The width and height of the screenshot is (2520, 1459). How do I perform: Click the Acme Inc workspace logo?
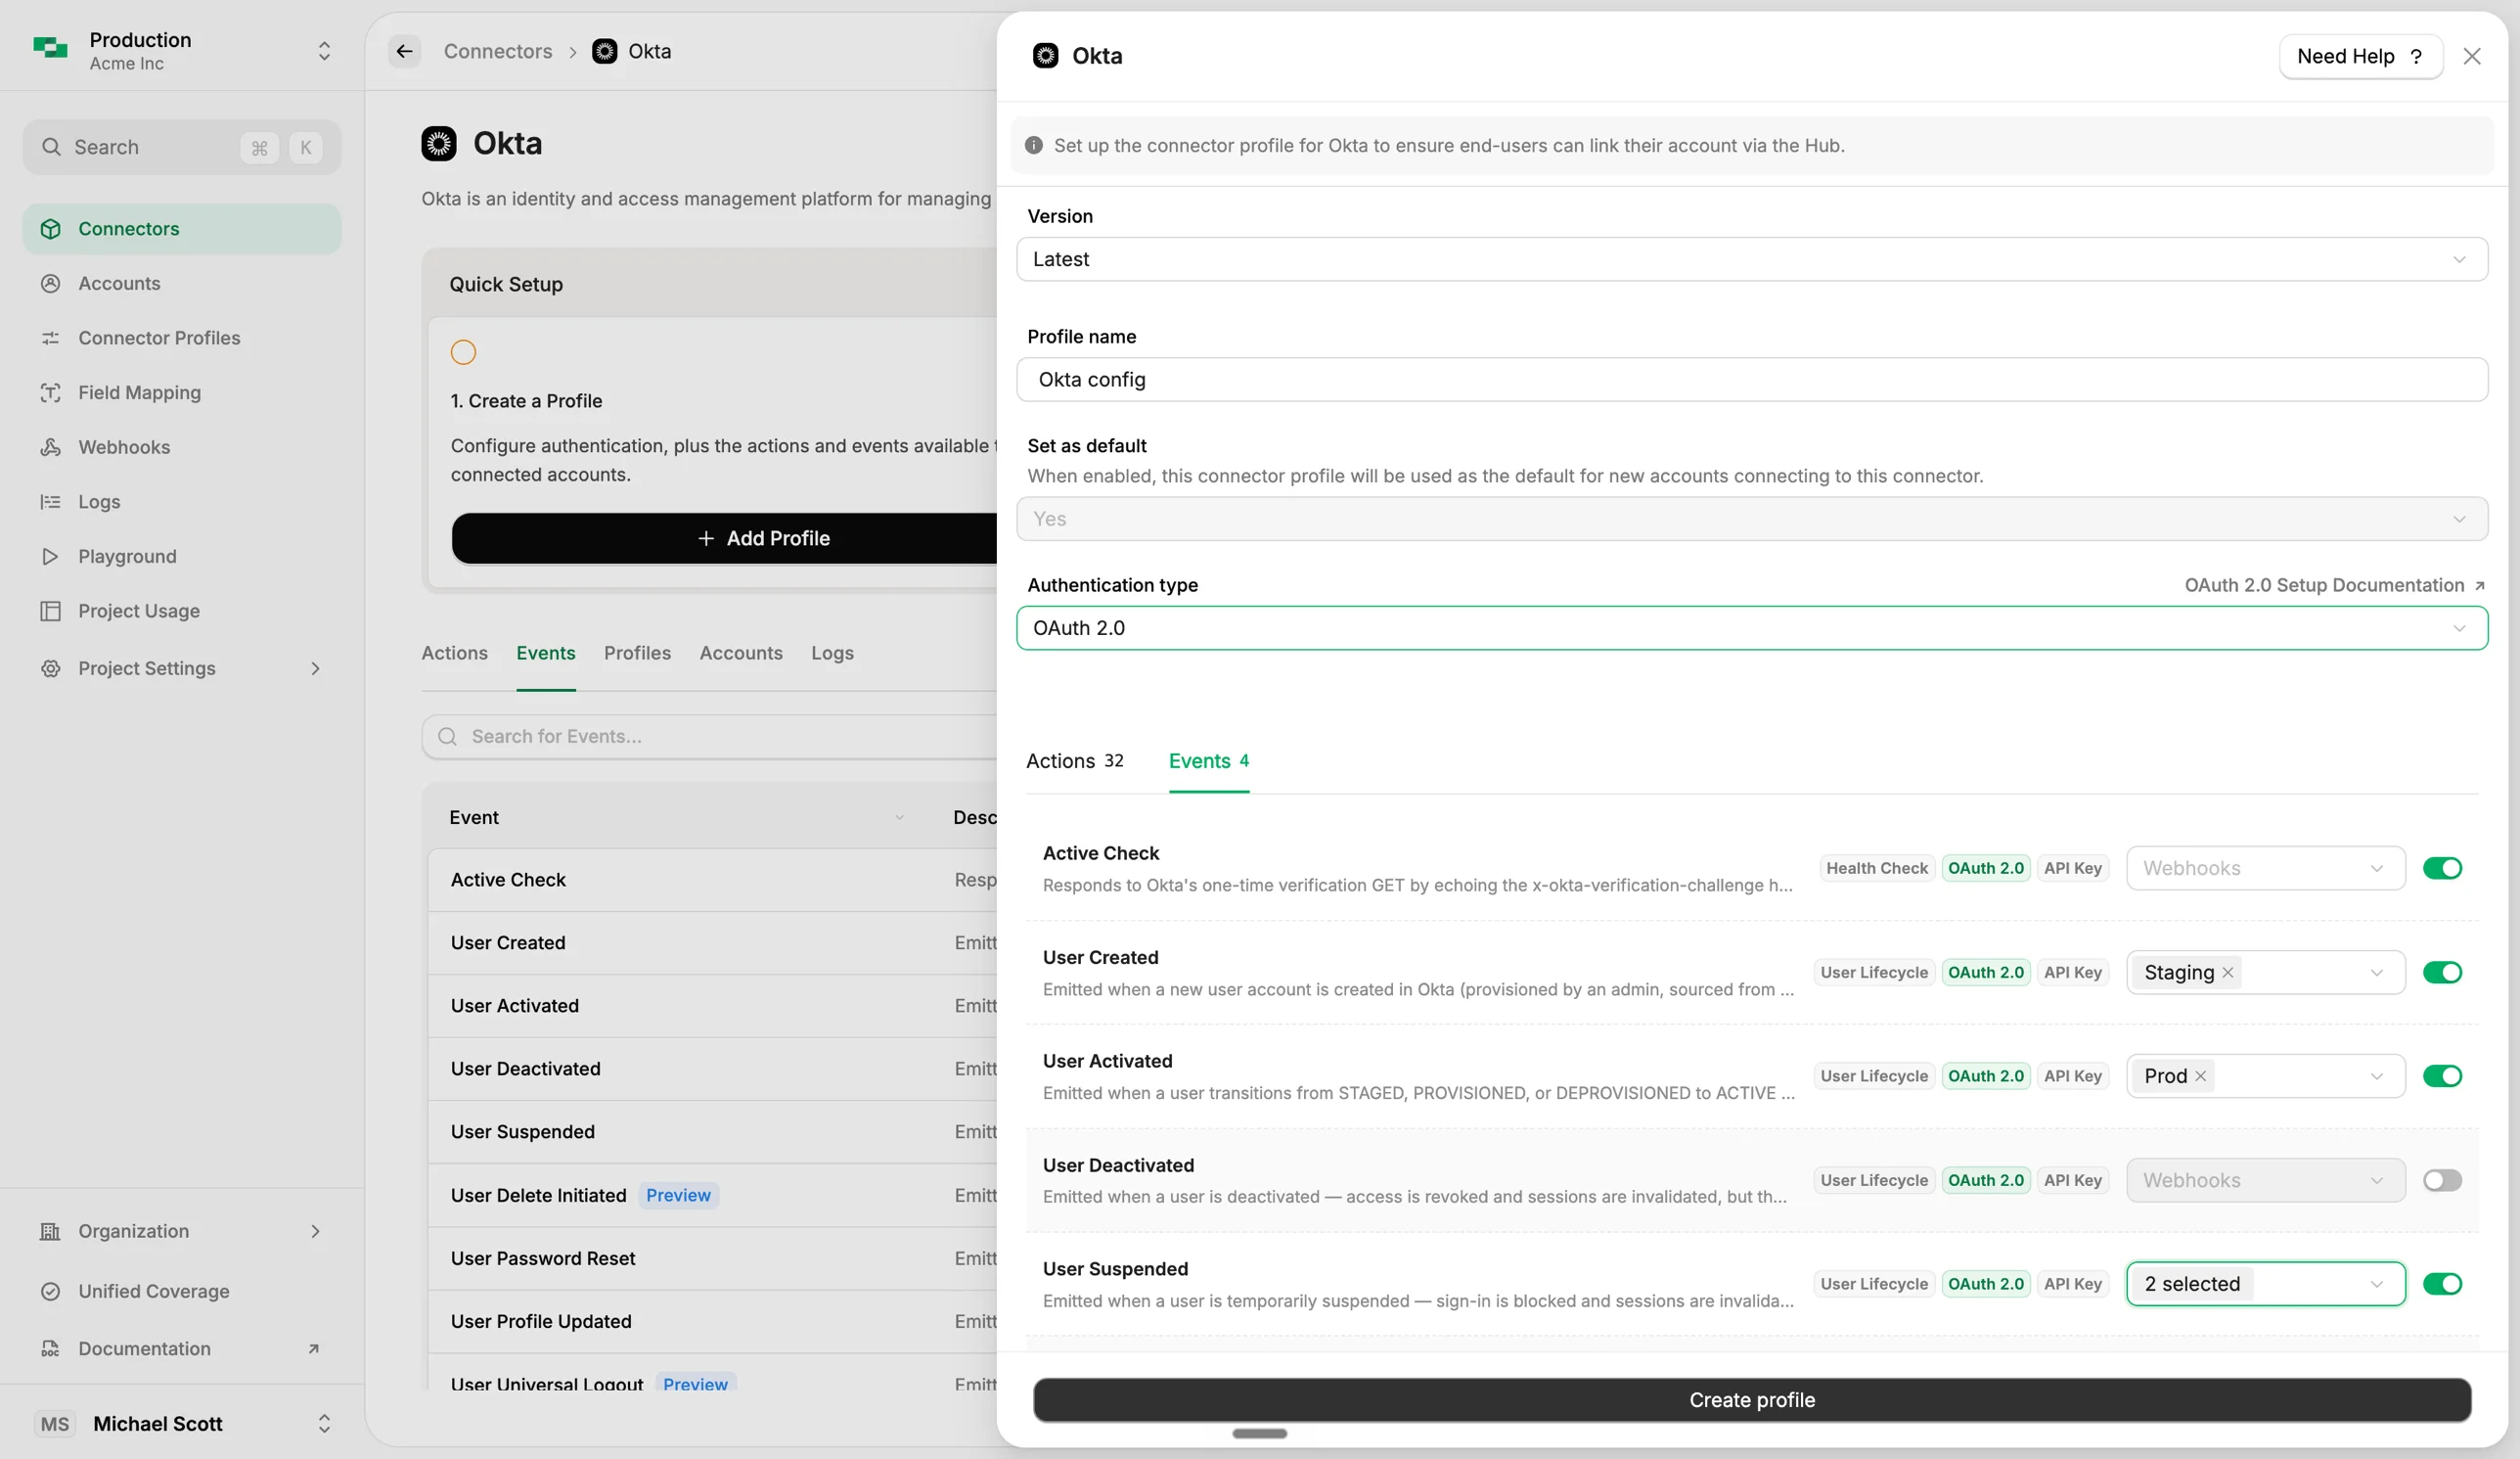click(x=50, y=47)
